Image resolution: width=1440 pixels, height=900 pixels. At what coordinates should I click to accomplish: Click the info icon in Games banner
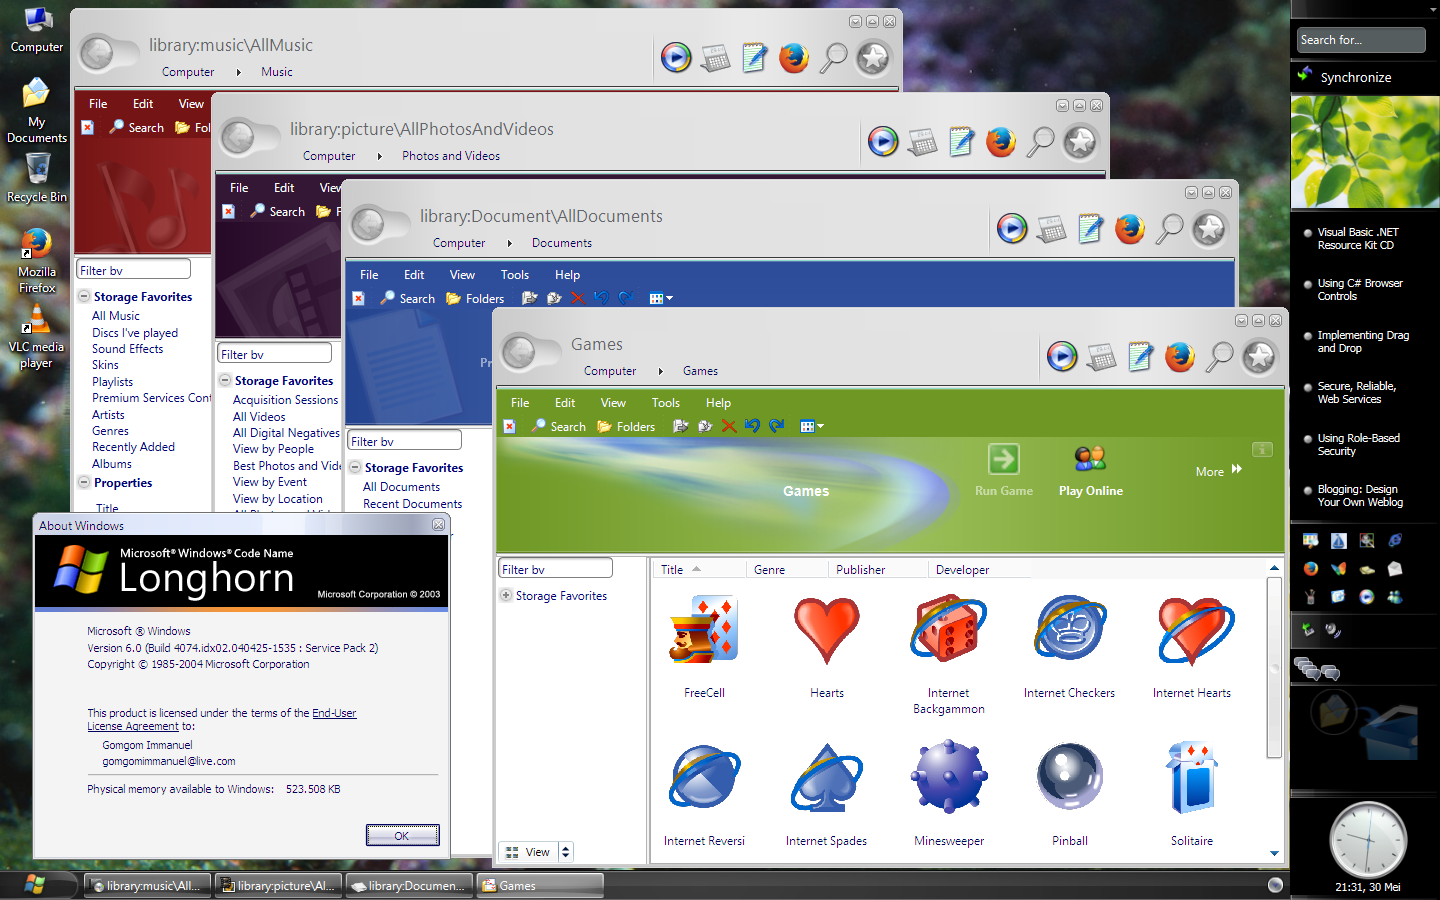1263,450
